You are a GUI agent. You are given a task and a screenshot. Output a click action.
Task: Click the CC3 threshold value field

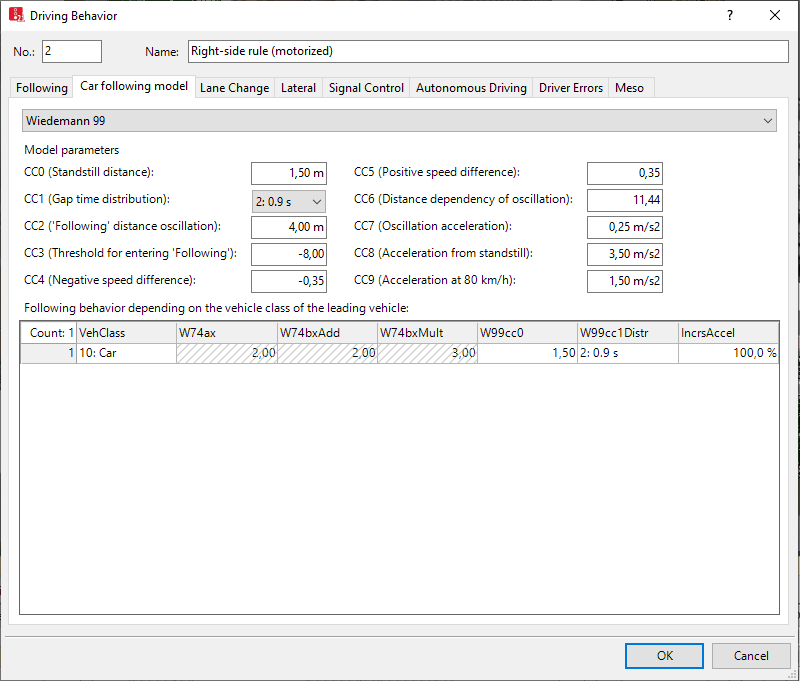tap(288, 254)
